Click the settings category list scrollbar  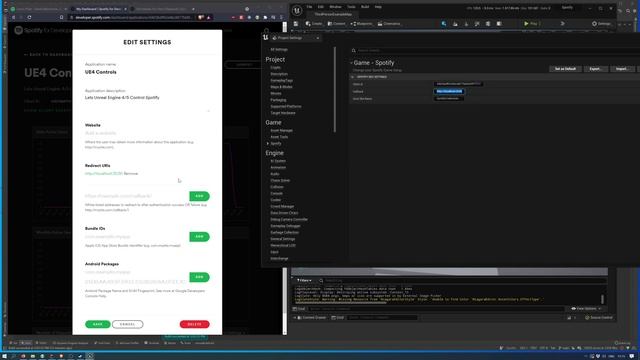pyautogui.click(x=335, y=89)
